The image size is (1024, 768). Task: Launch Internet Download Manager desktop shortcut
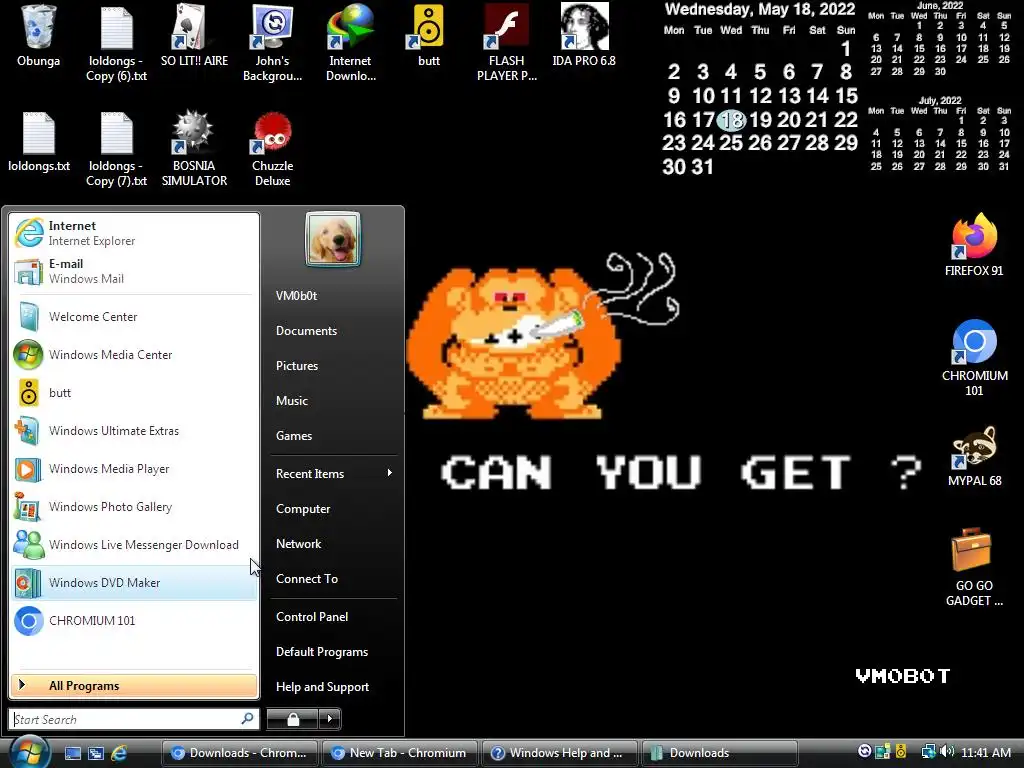(x=351, y=43)
